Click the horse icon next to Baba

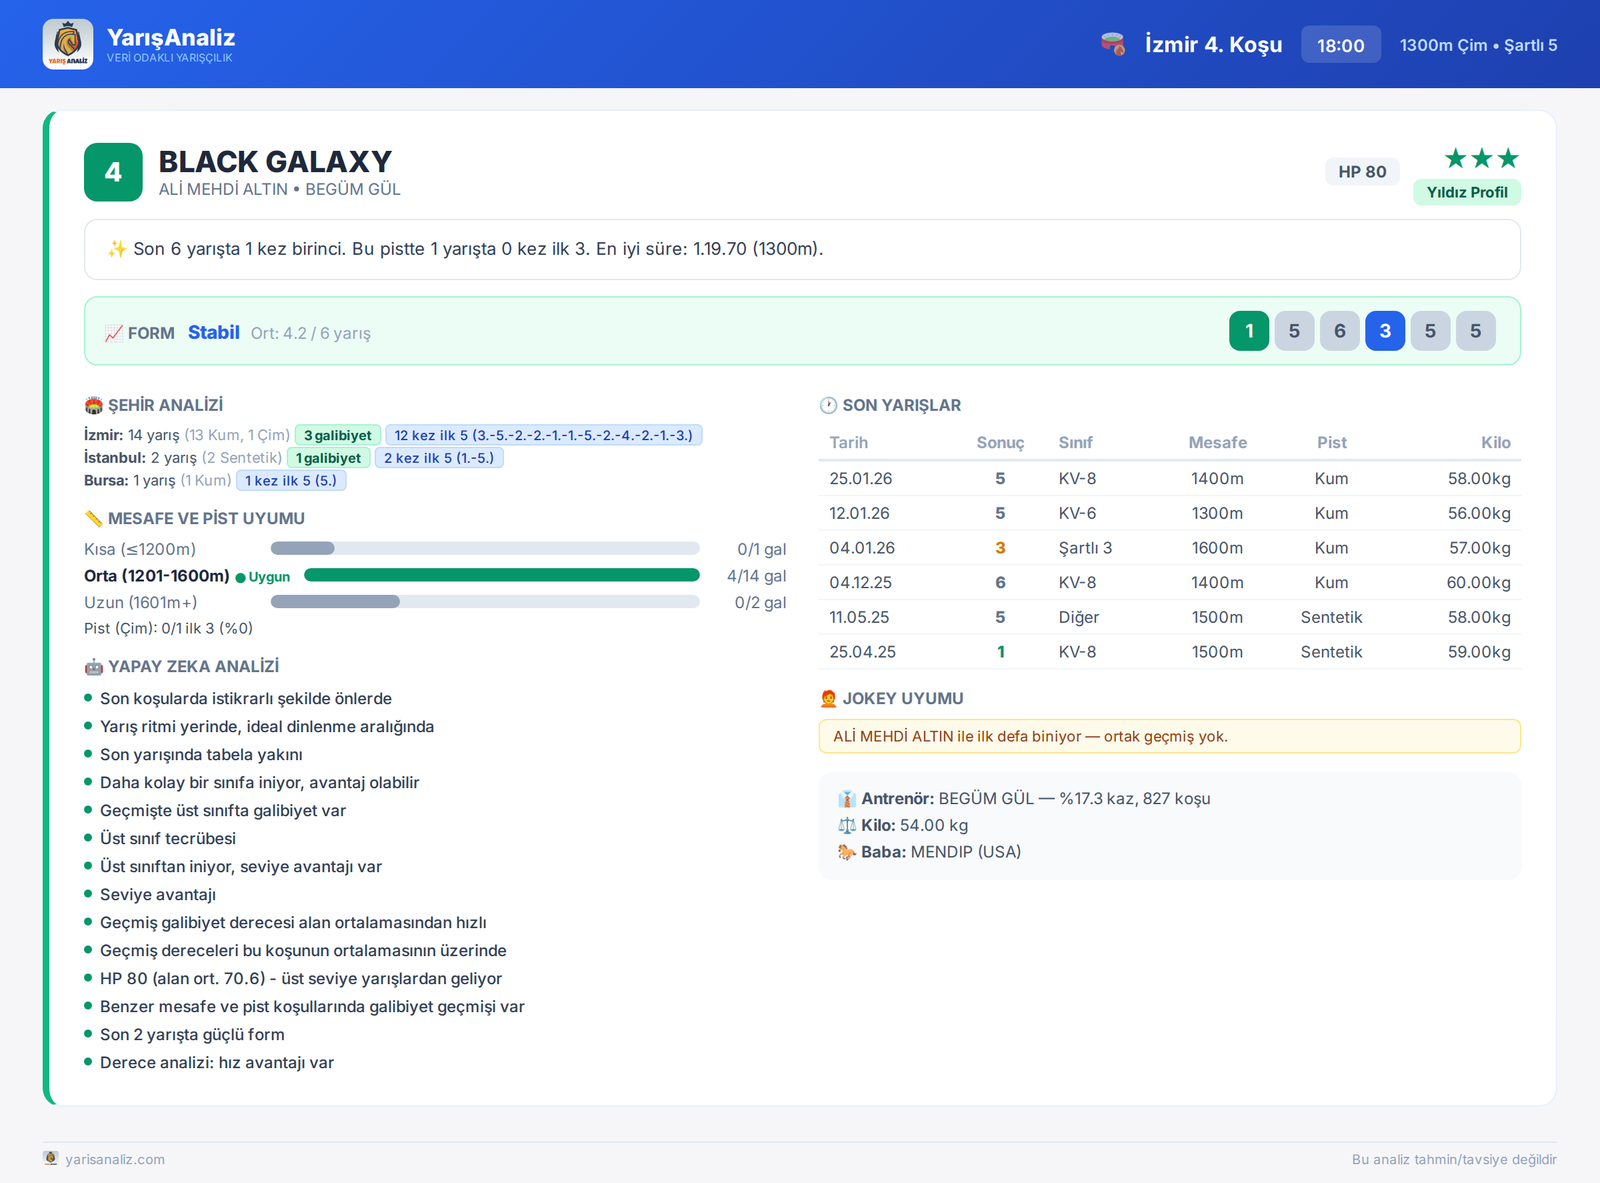(847, 852)
